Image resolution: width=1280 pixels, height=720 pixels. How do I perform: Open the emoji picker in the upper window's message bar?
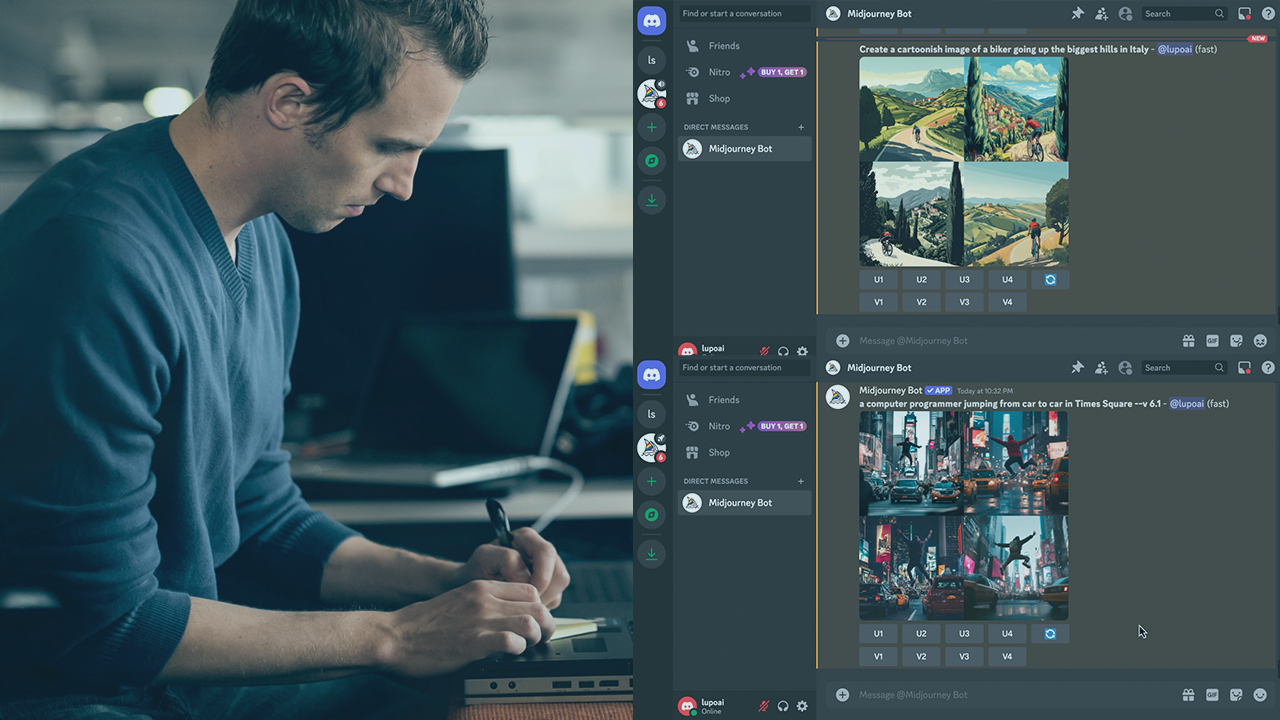click(x=1260, y=341)
